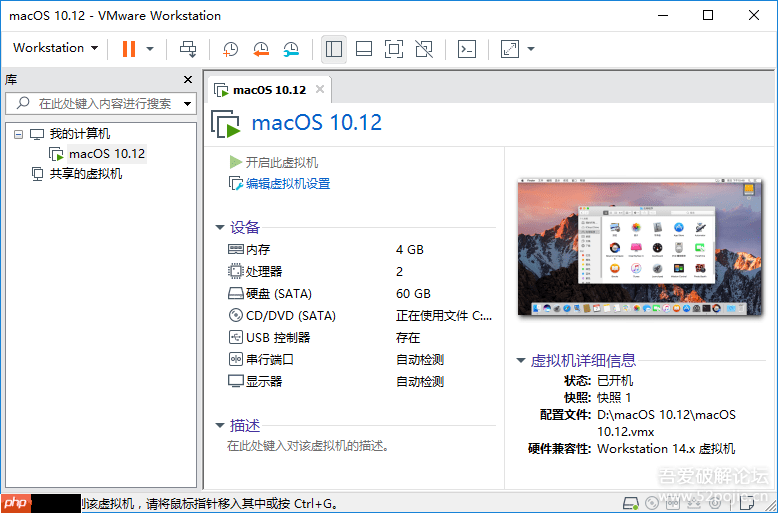Toggle the thumbnail bar view icon
This screenshot has height=513, width=778.
point(364,49)
